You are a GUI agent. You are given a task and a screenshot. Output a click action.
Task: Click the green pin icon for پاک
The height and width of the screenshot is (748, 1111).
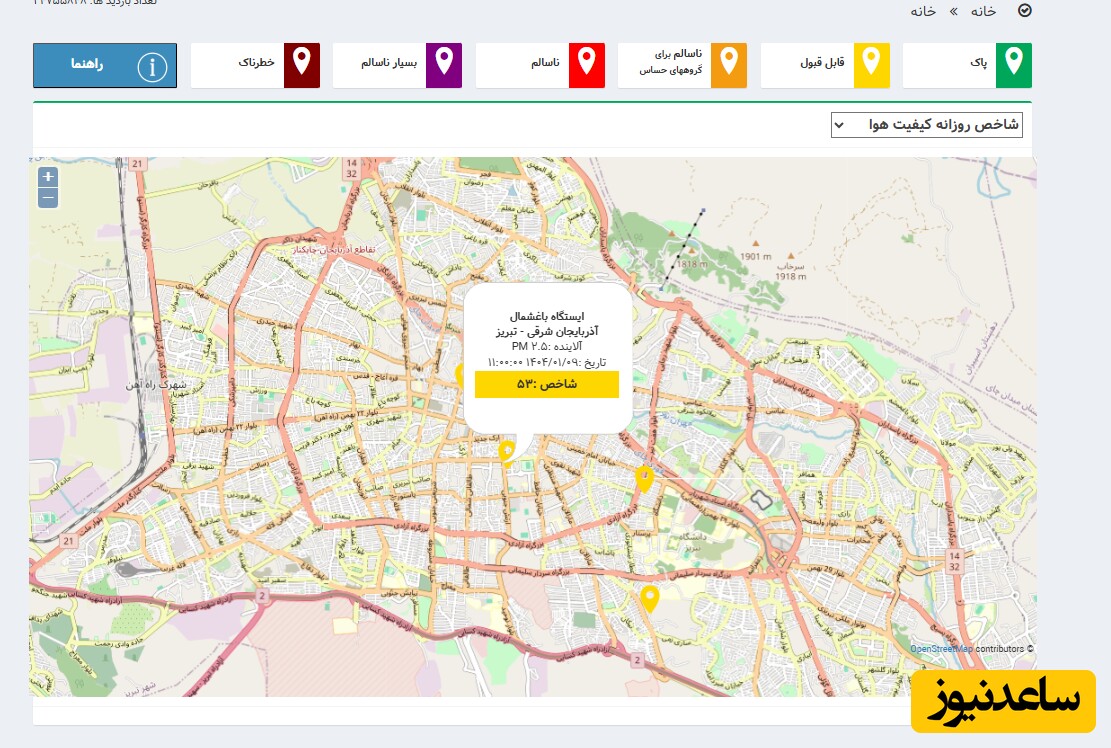[1014, 65]
